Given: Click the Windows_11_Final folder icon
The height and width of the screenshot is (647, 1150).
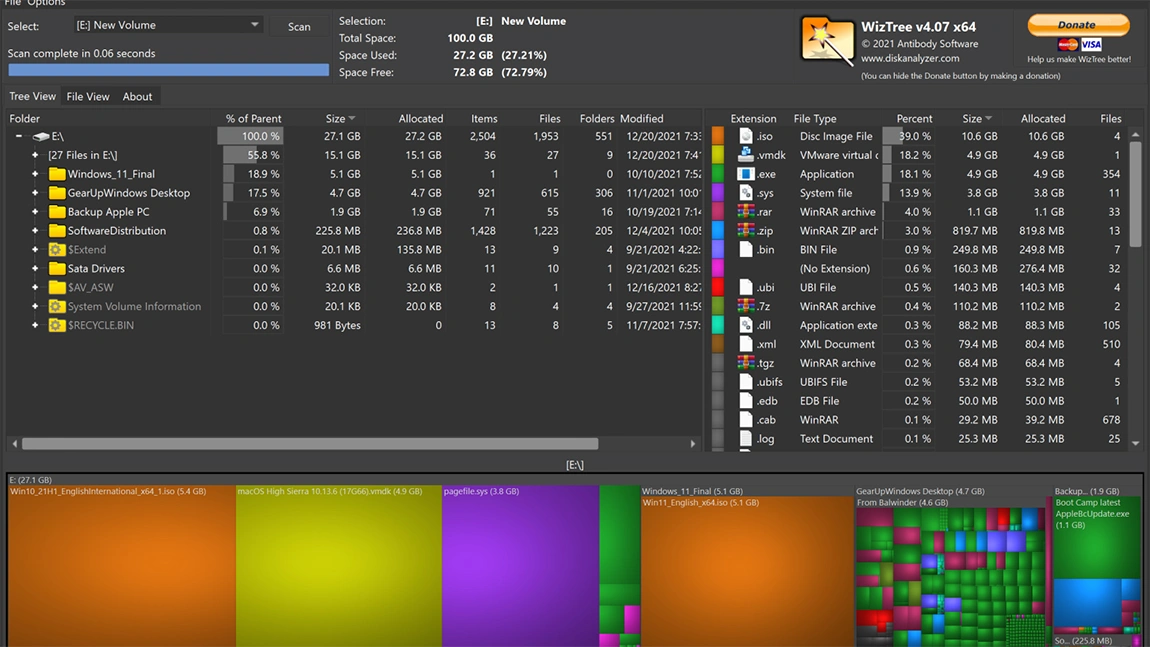Looking at the screenshot, I should tap(57, 174).
